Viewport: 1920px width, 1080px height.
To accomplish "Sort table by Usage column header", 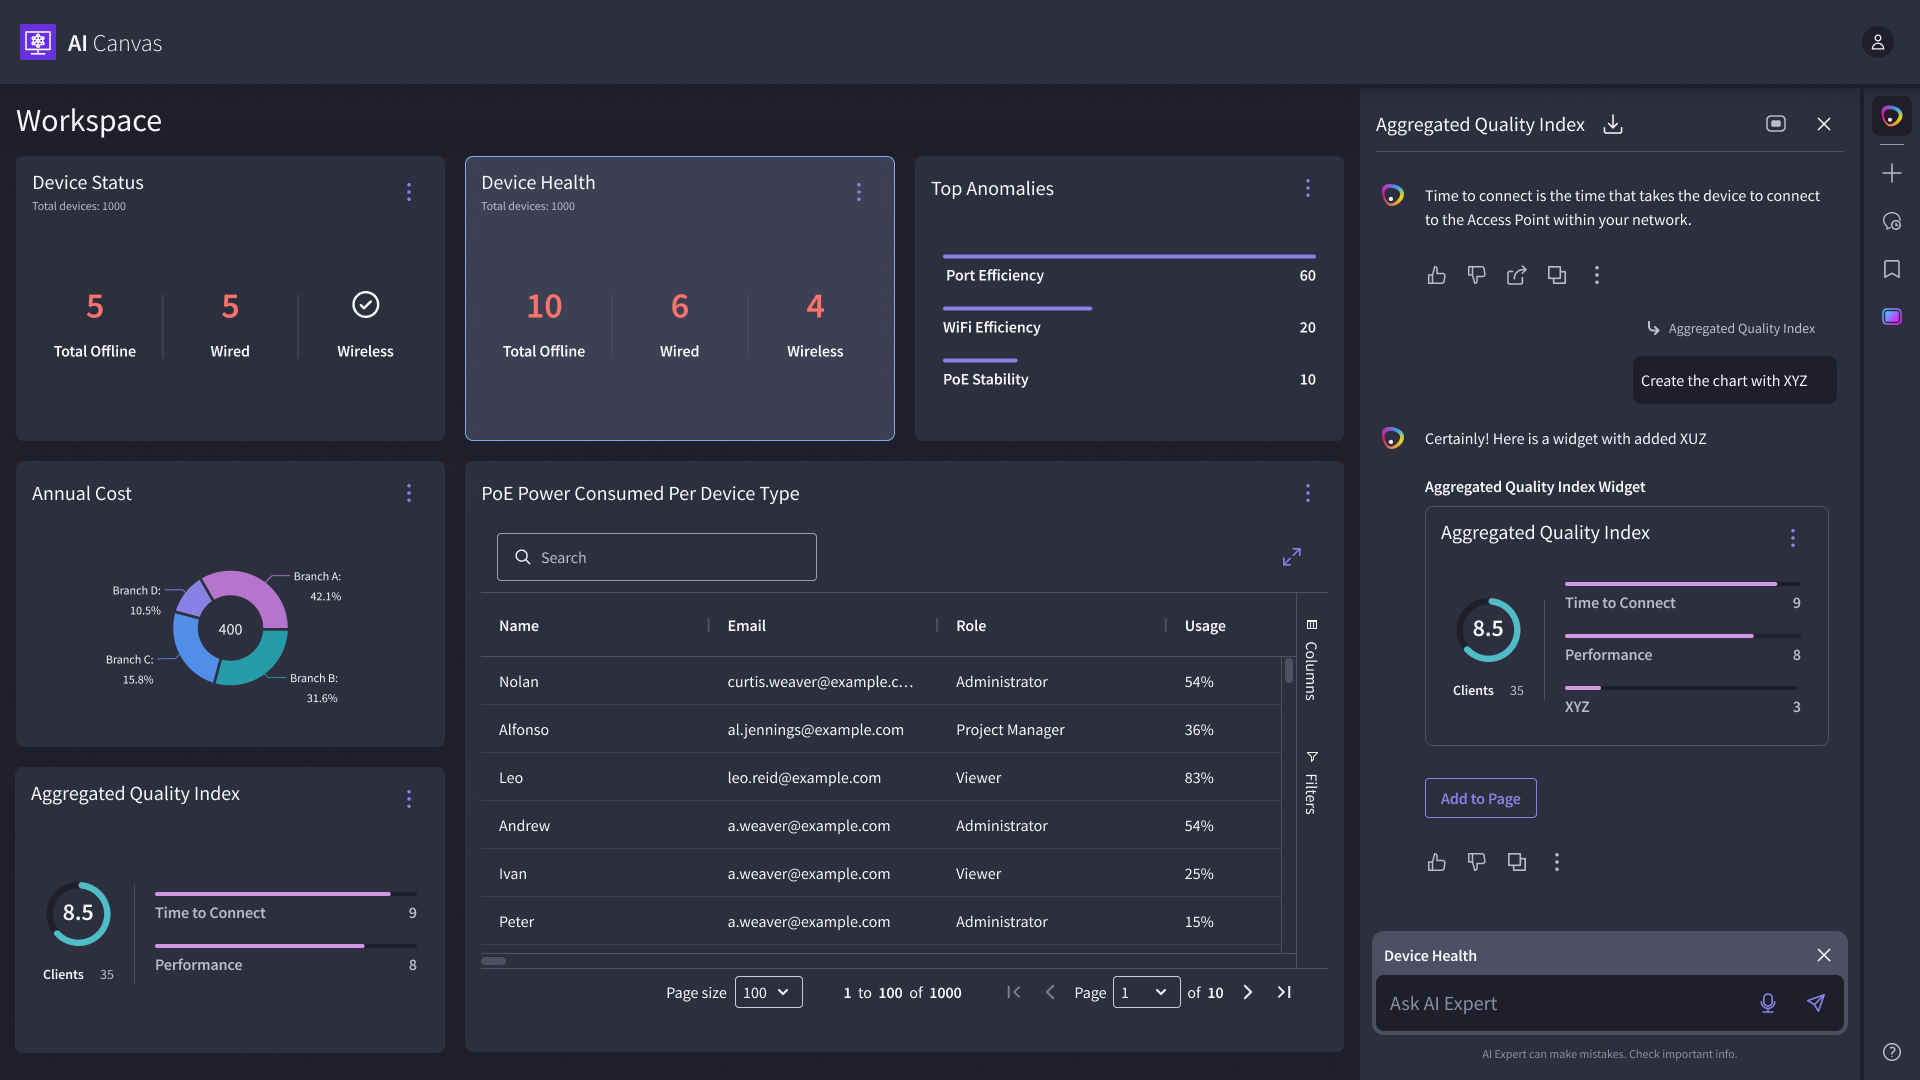I will [1204, 626].
